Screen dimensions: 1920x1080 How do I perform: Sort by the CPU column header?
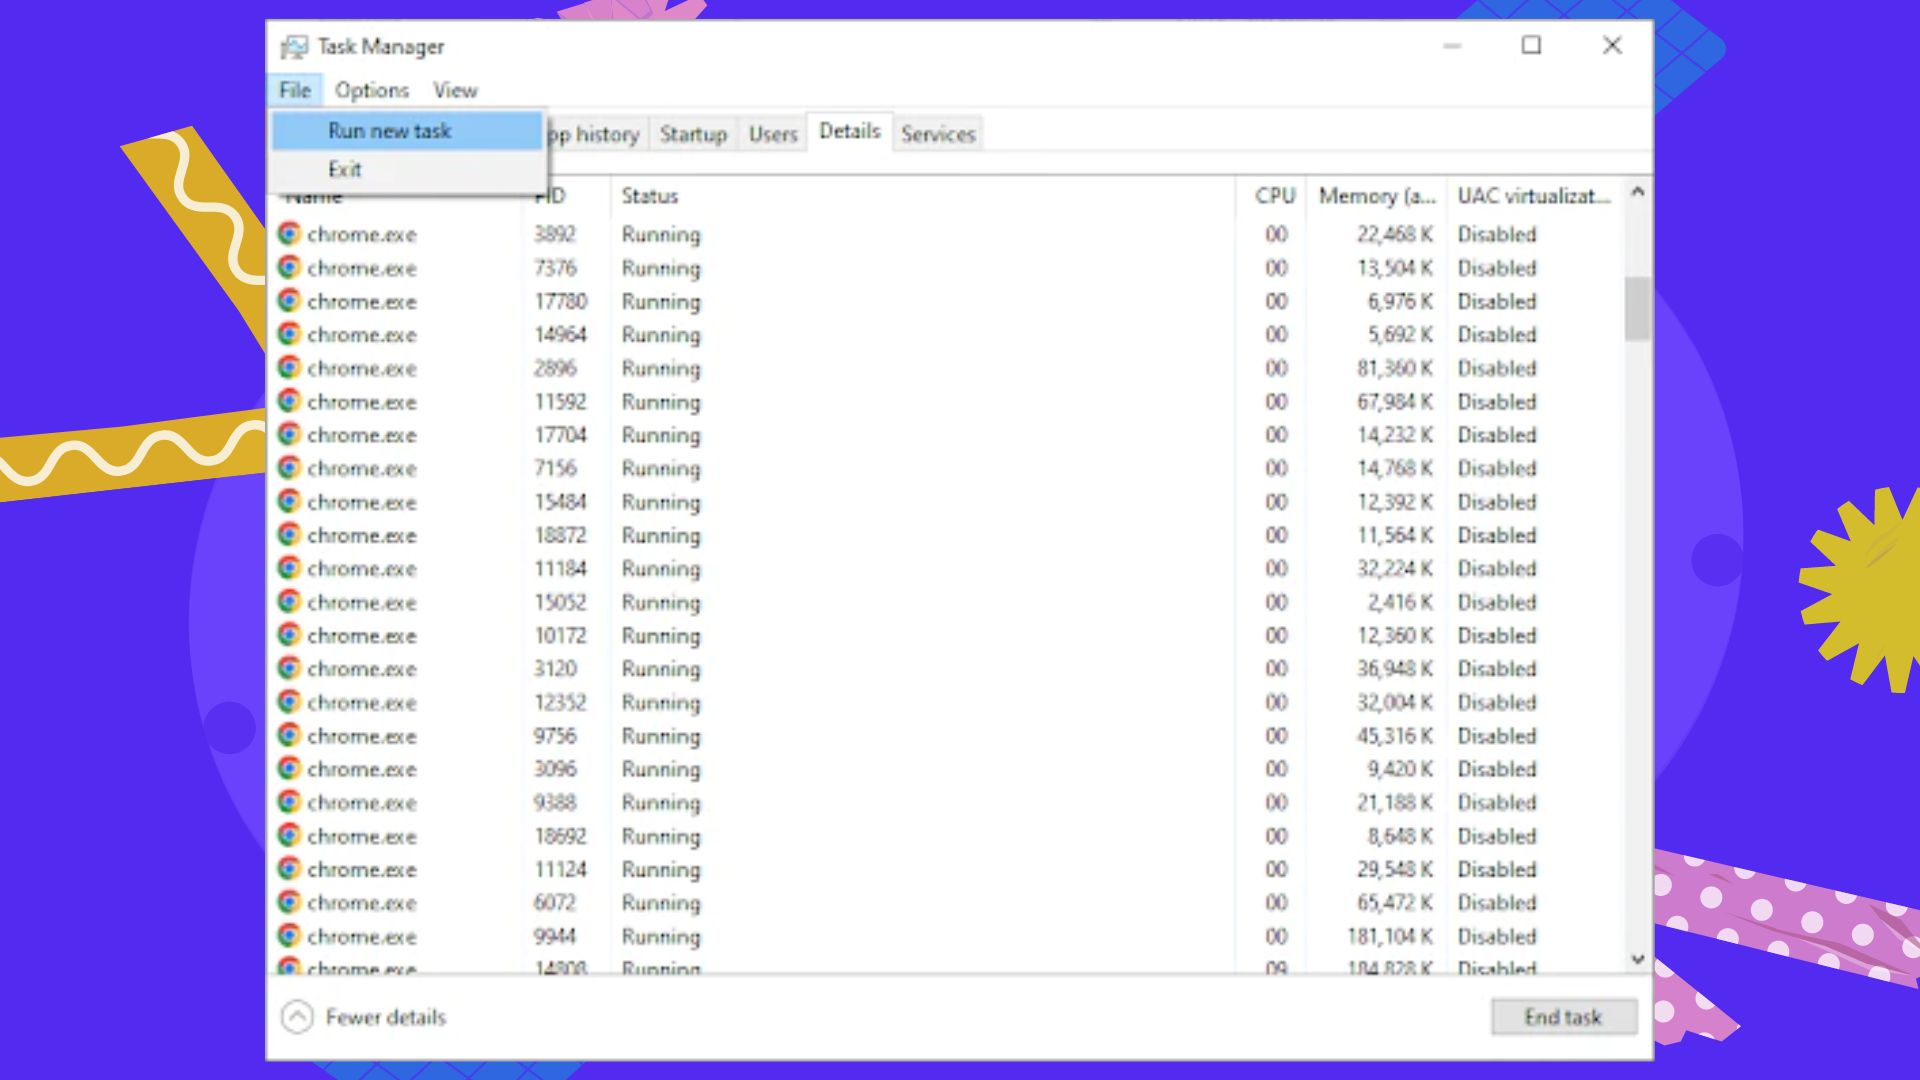click(1275, 196)
